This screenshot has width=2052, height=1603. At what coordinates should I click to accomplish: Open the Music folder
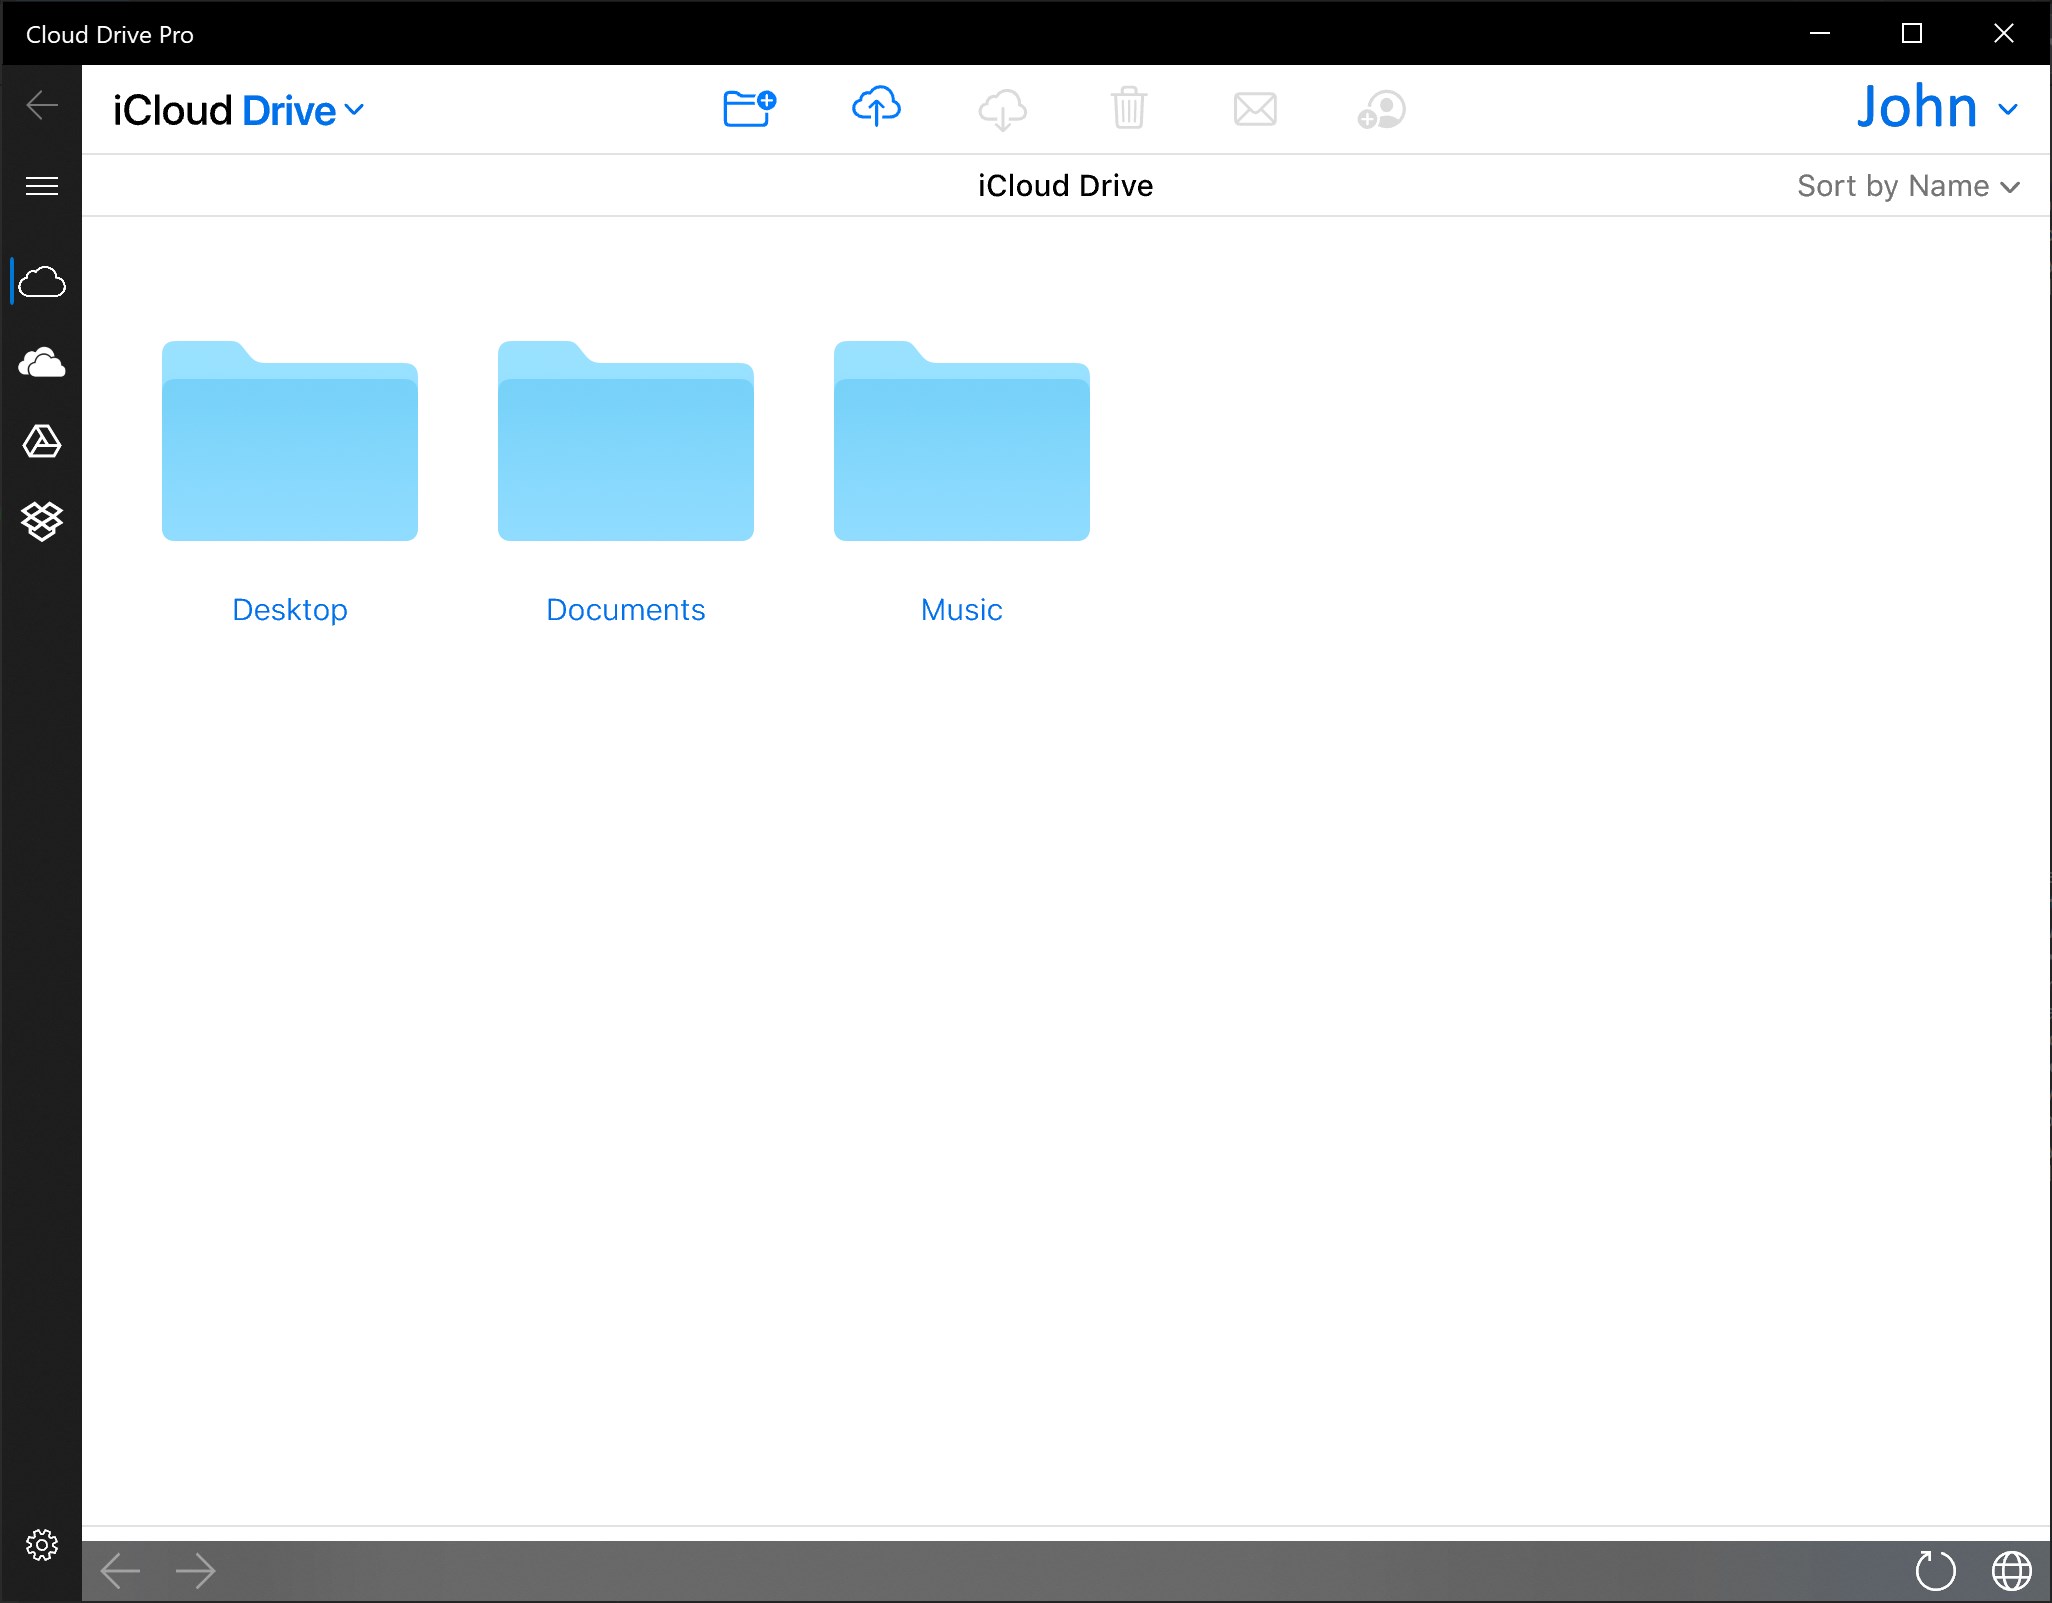coord(961,441)
